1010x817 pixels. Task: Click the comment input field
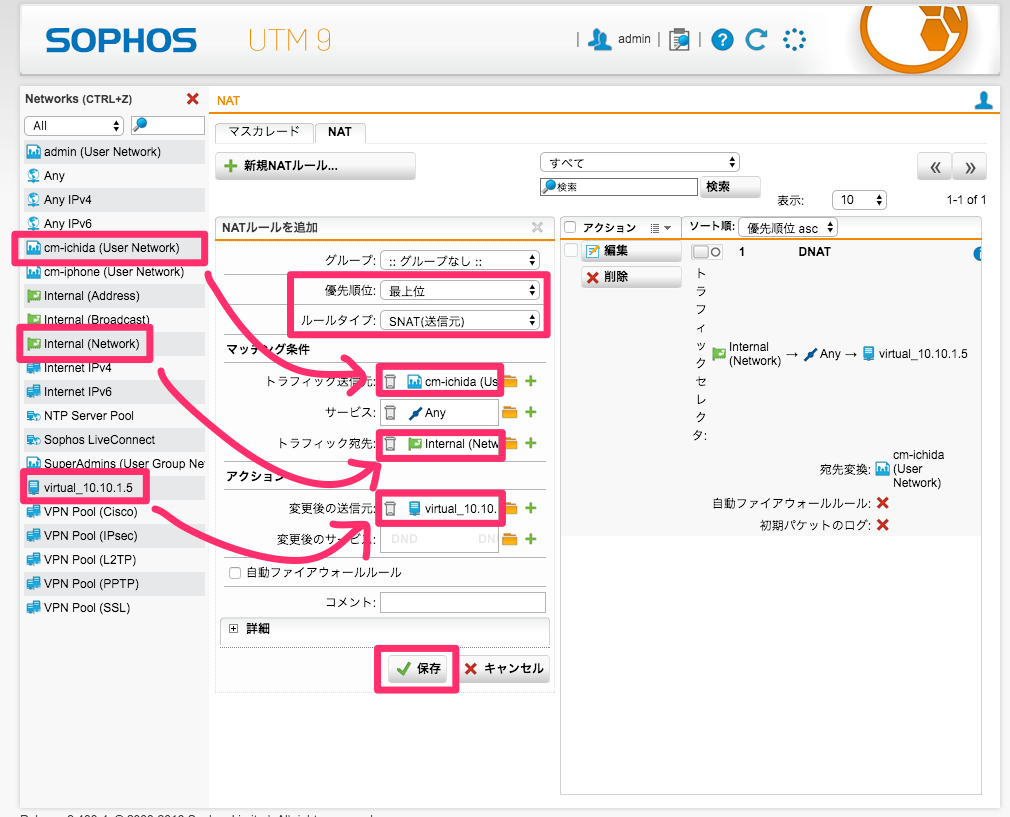[x=462, y=602]
